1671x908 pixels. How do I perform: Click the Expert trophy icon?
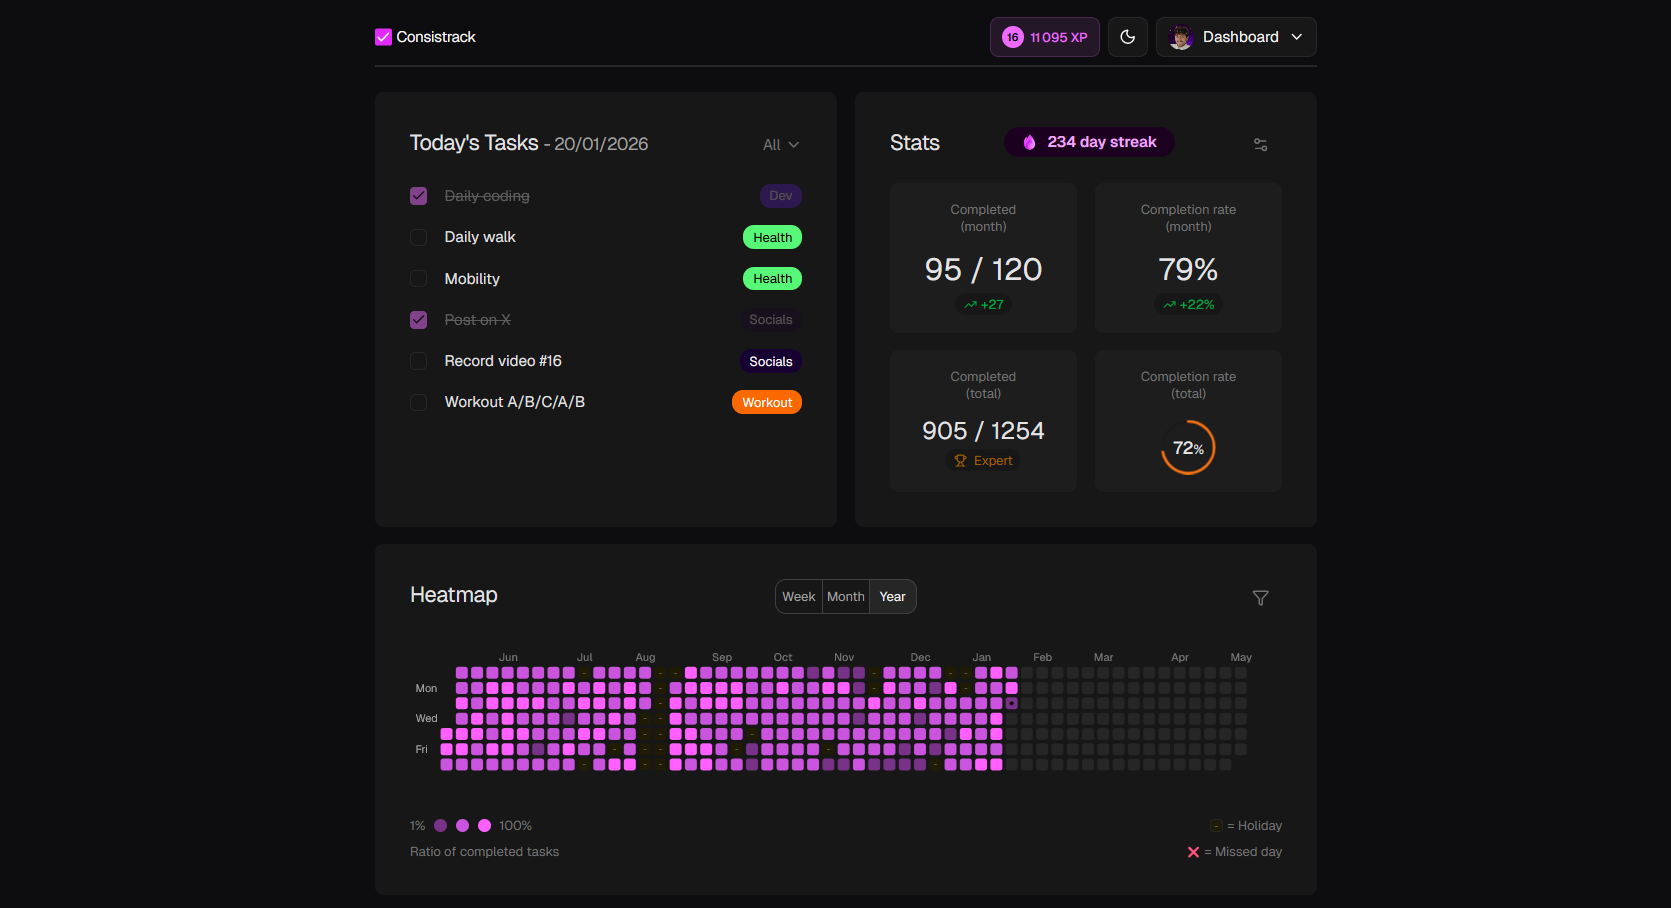(x=960, y=461)
